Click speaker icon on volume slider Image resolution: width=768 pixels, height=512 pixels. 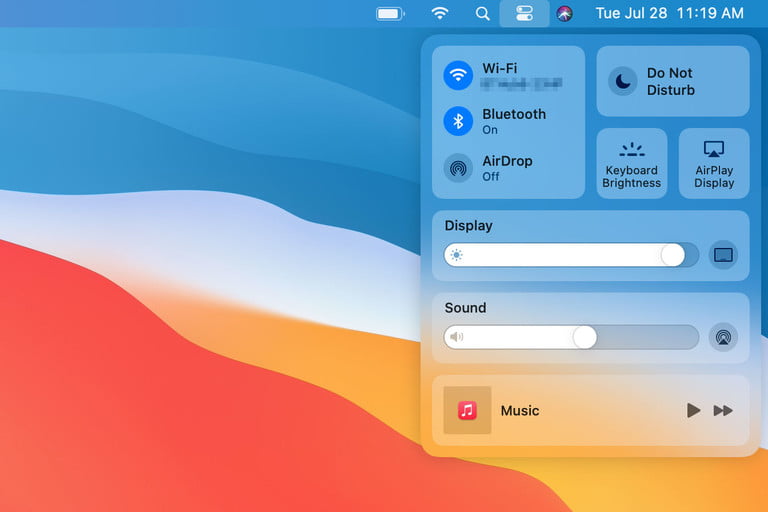(x=456, y=337)
